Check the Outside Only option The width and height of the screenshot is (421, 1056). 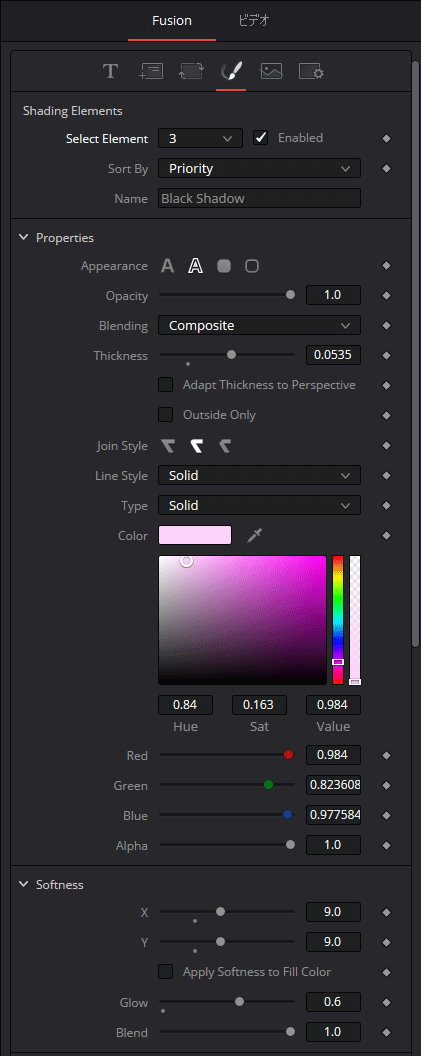click(x=166, y=415)
